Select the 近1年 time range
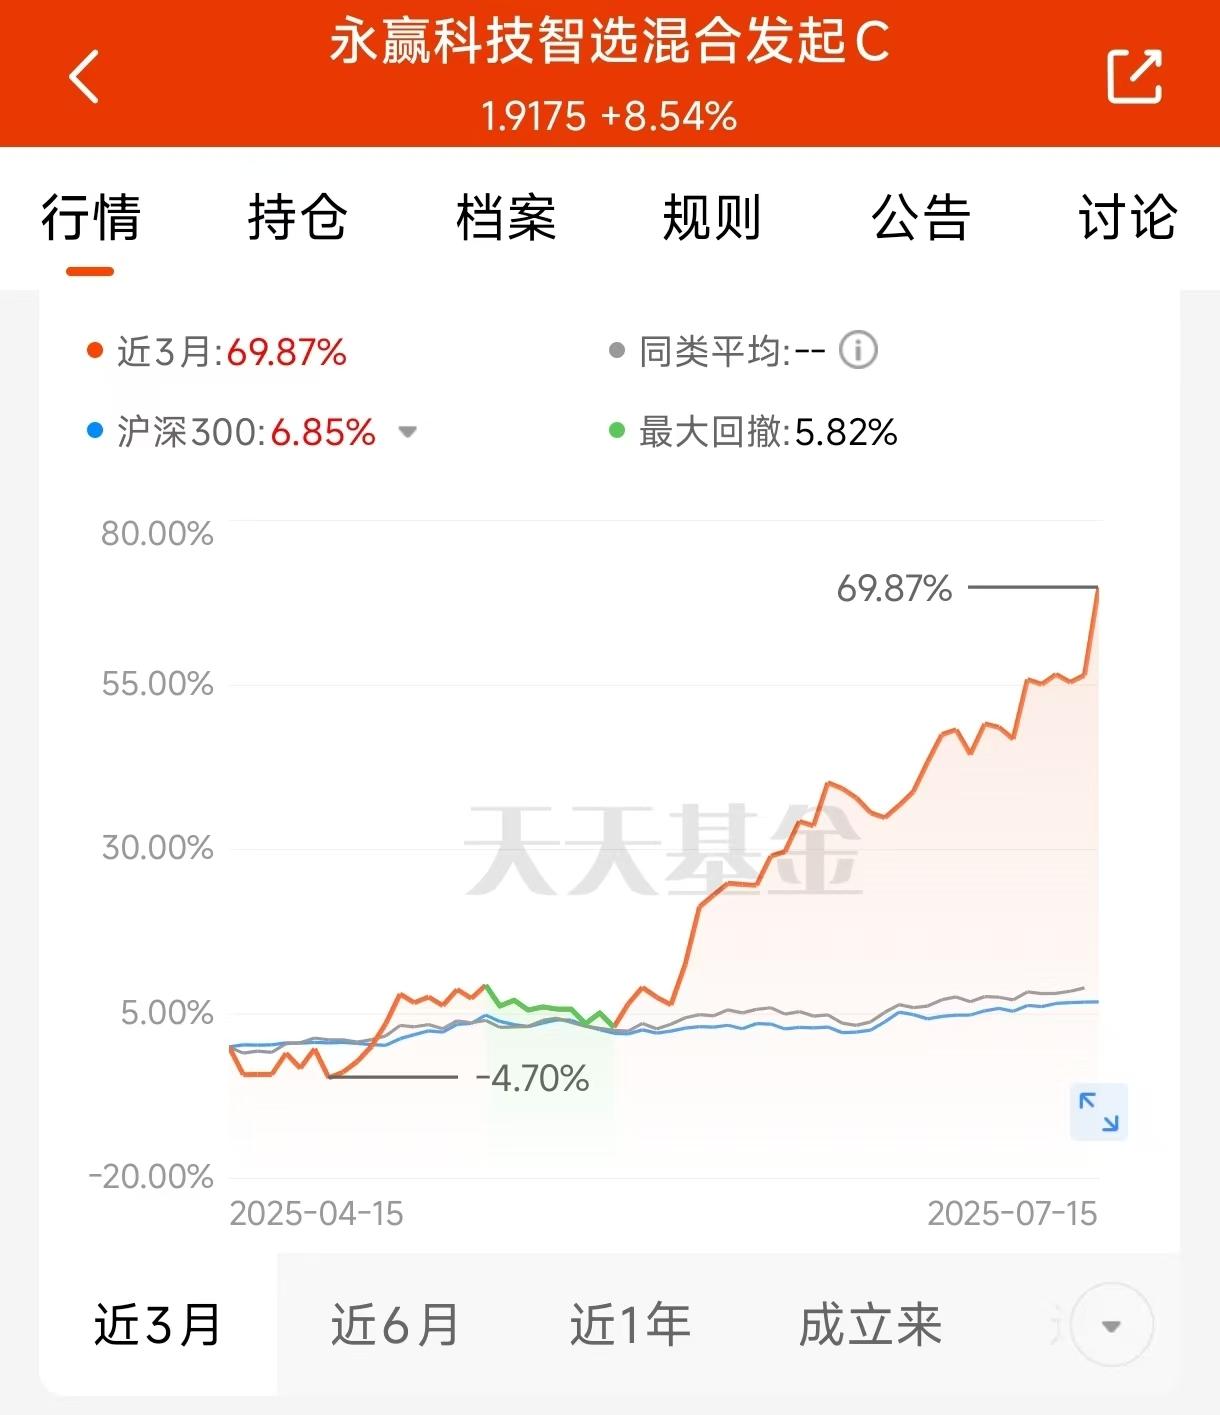 coord(630,1325)
